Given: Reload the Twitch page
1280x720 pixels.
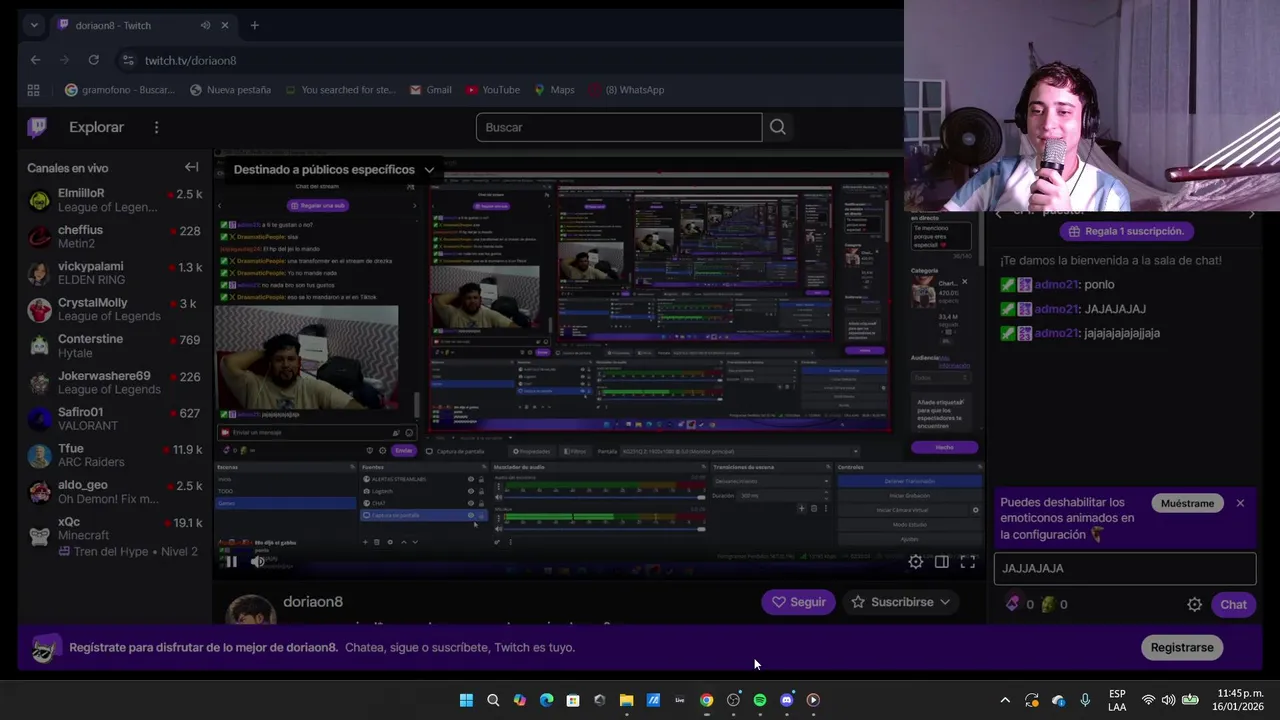Looking at the screenshot, I should 93,60.
